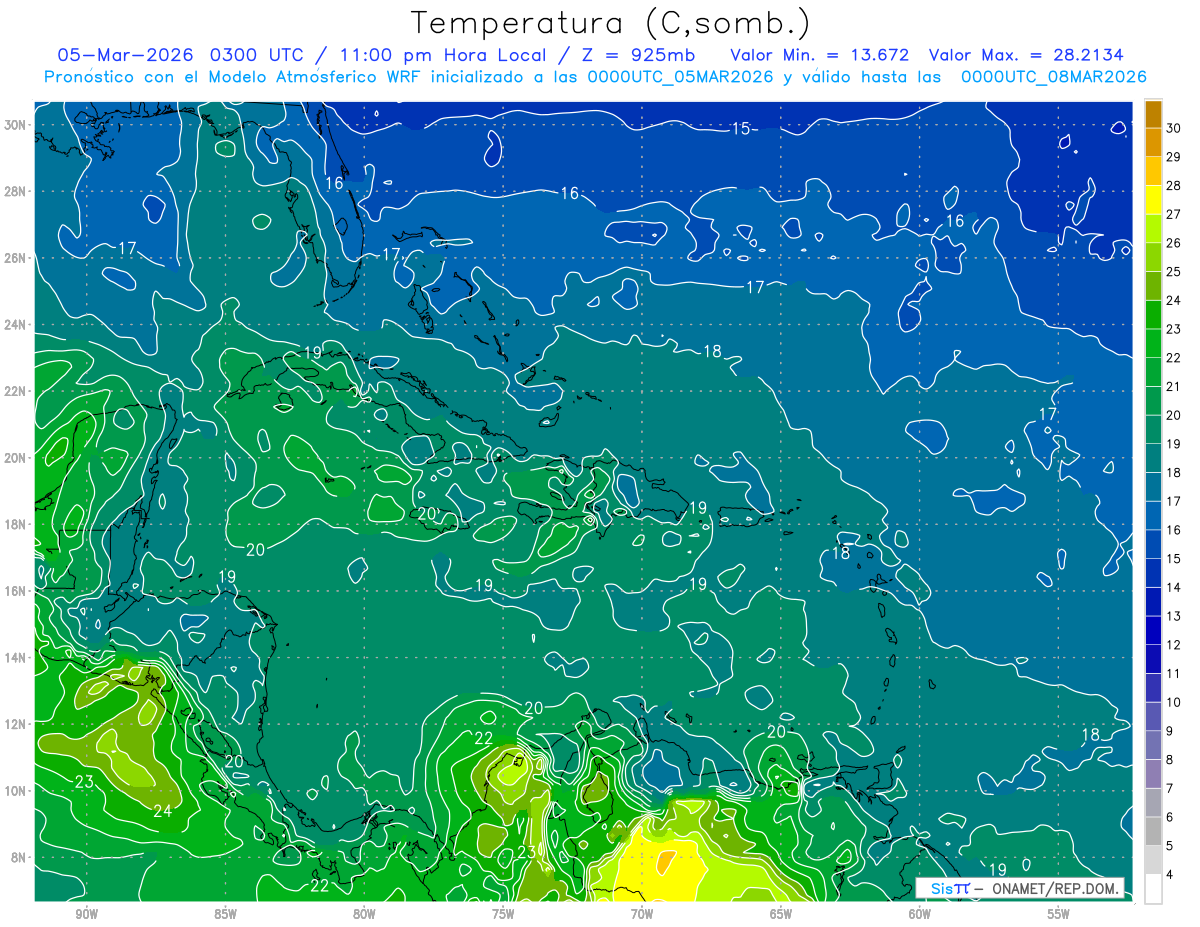This screenshot has height=927, width=1200.
Task: Click the 30N latitude axis label
Action: pyautogui.click(x=16, y=125)
